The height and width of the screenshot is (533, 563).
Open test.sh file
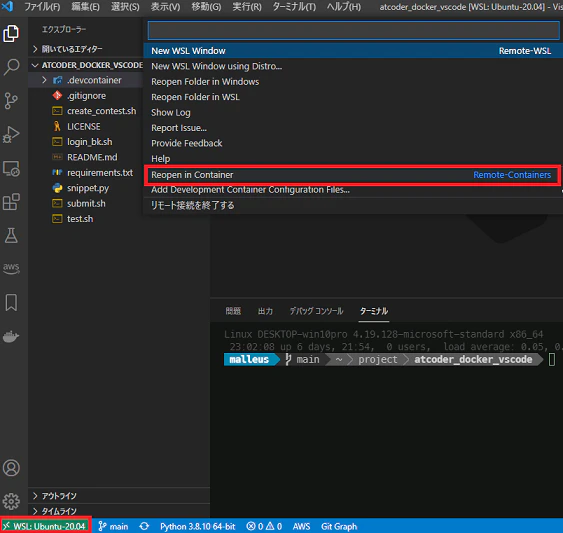tap(86, 219)
